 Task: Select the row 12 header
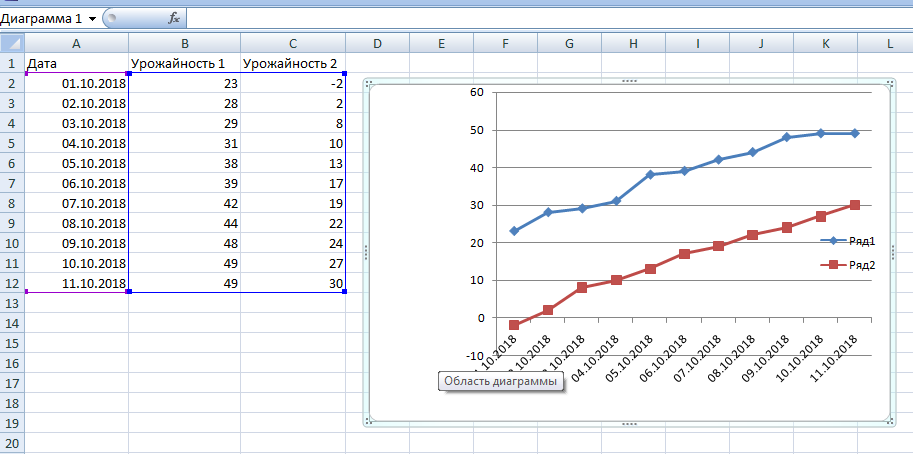pos(11,284)
